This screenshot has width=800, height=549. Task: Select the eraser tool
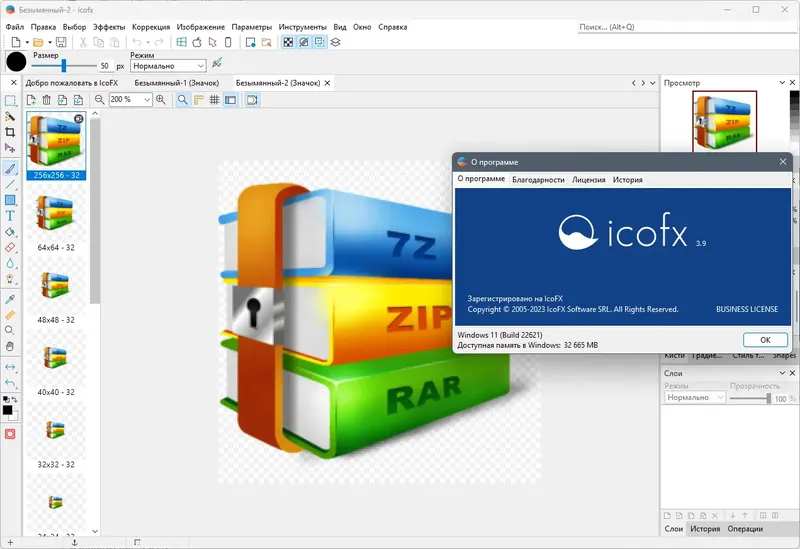tap(10, 247)
